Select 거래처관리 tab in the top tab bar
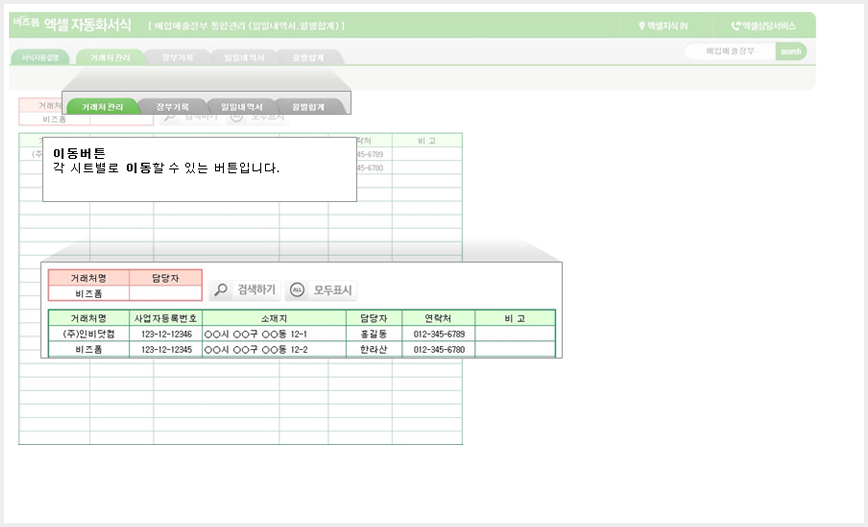The width and height of the screenshot is (868, 527). (110, 58)
